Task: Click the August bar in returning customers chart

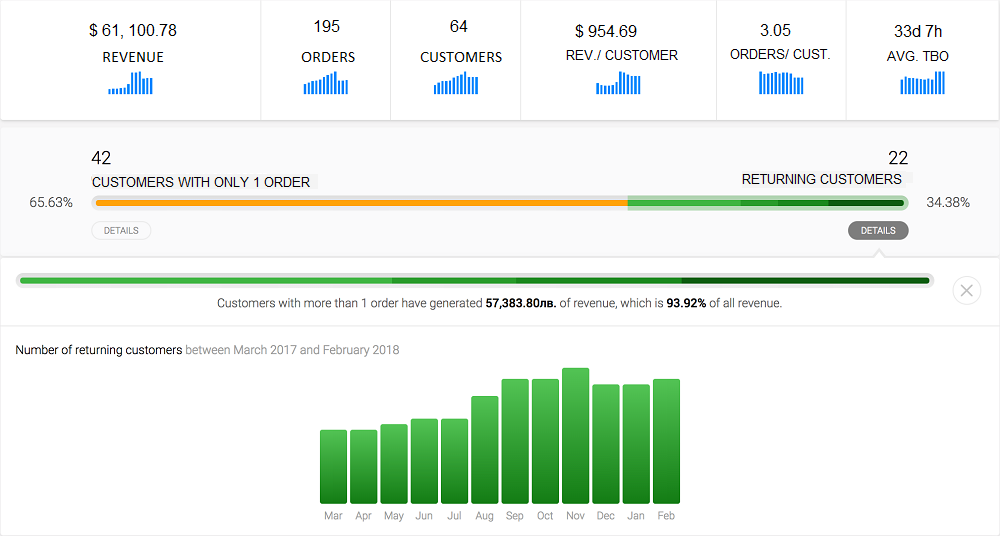Action: point(484,450)
